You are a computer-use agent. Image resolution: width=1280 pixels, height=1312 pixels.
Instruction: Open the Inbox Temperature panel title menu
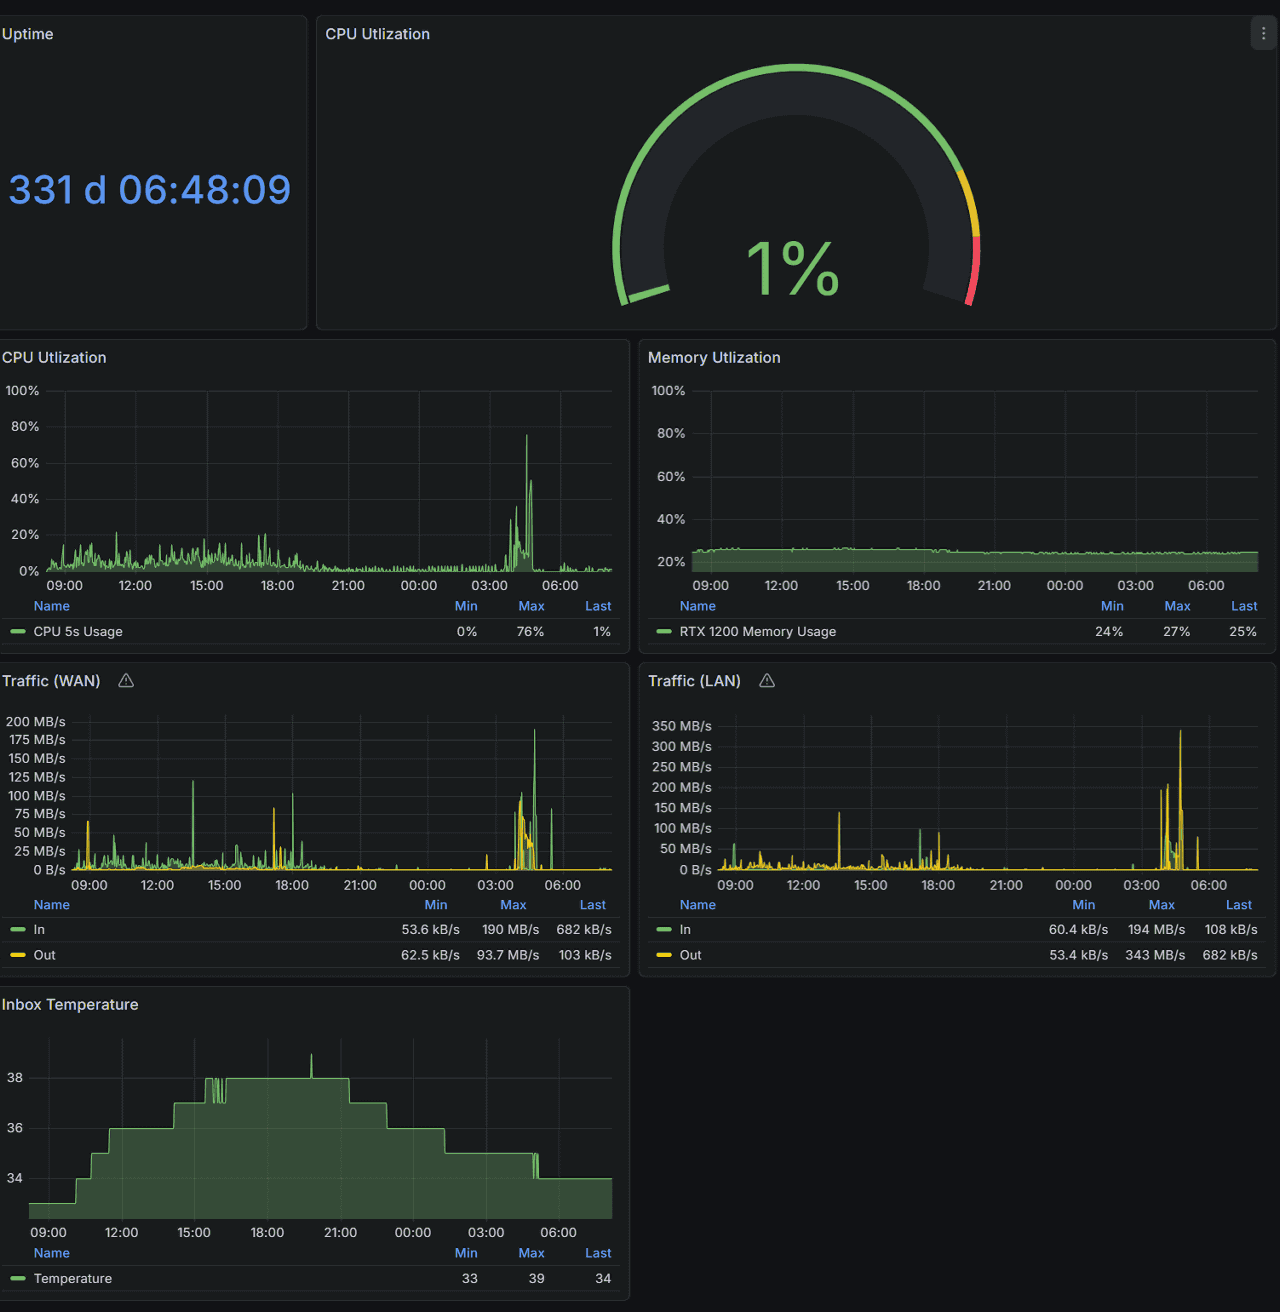tap(70, 1005)
